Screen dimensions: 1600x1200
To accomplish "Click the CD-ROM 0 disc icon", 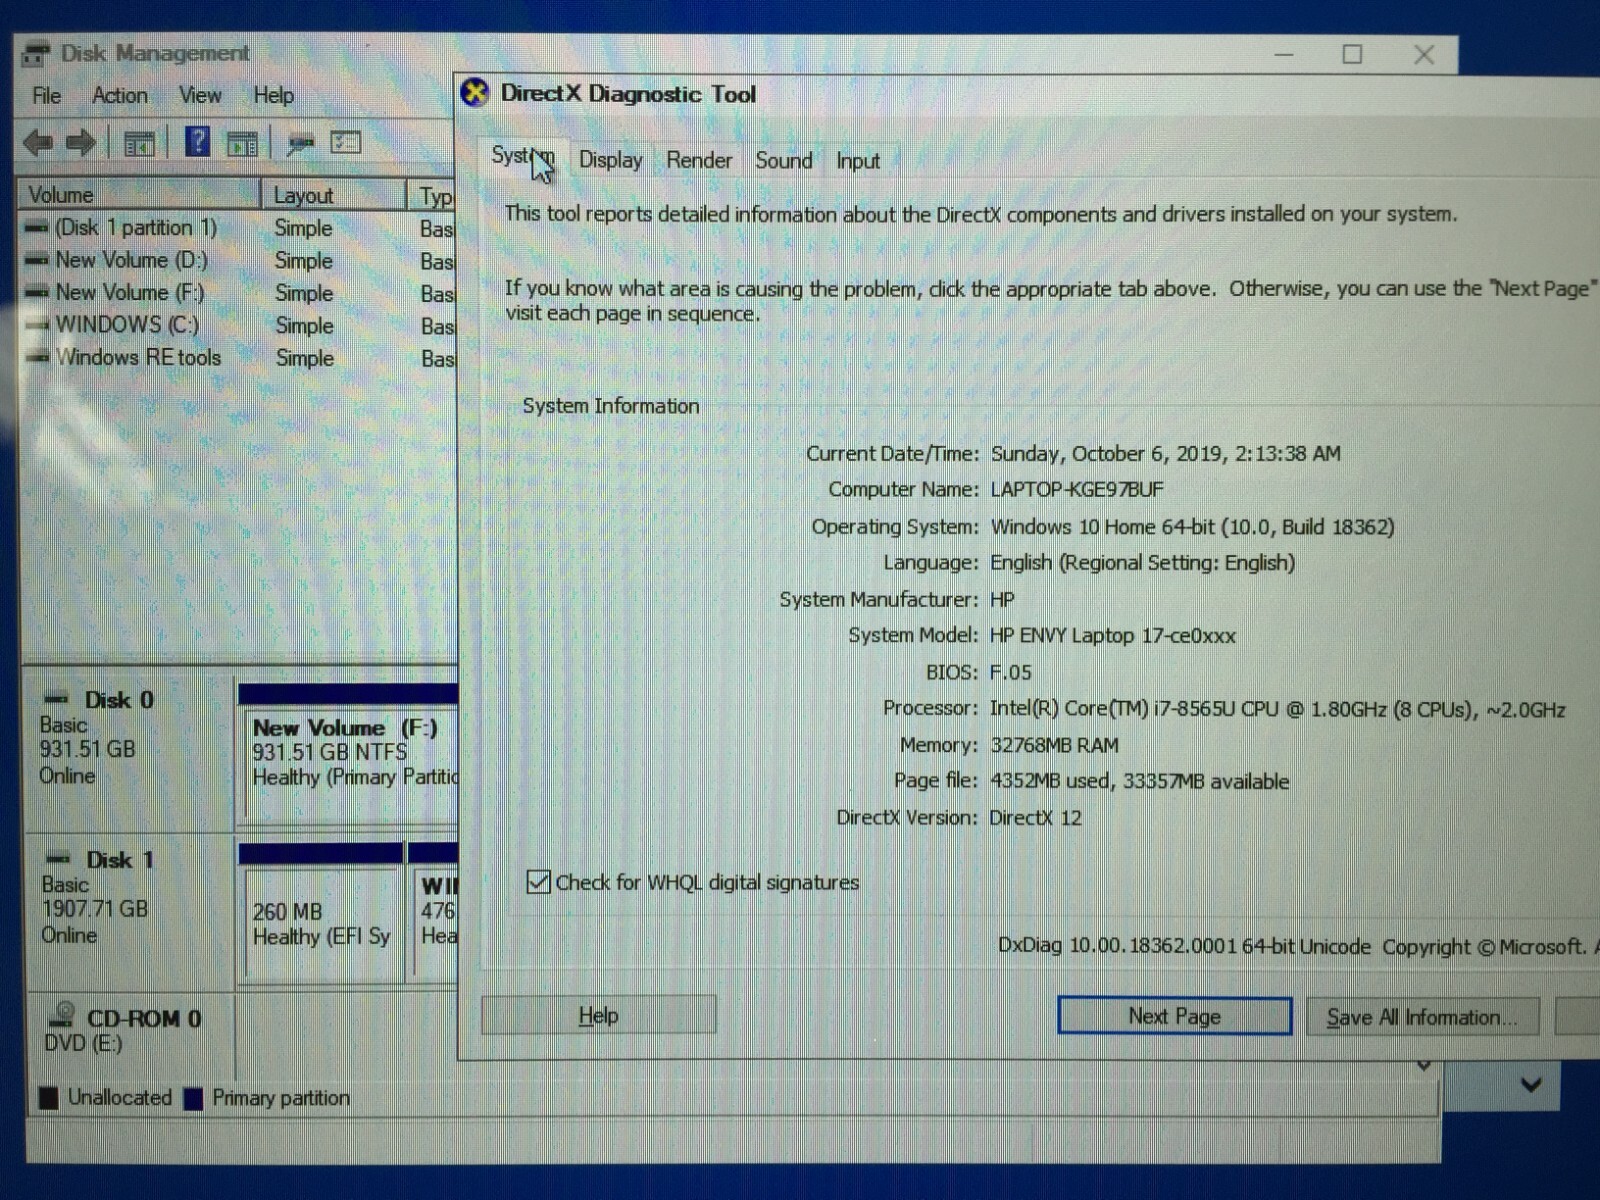I will coord(63,1015).
